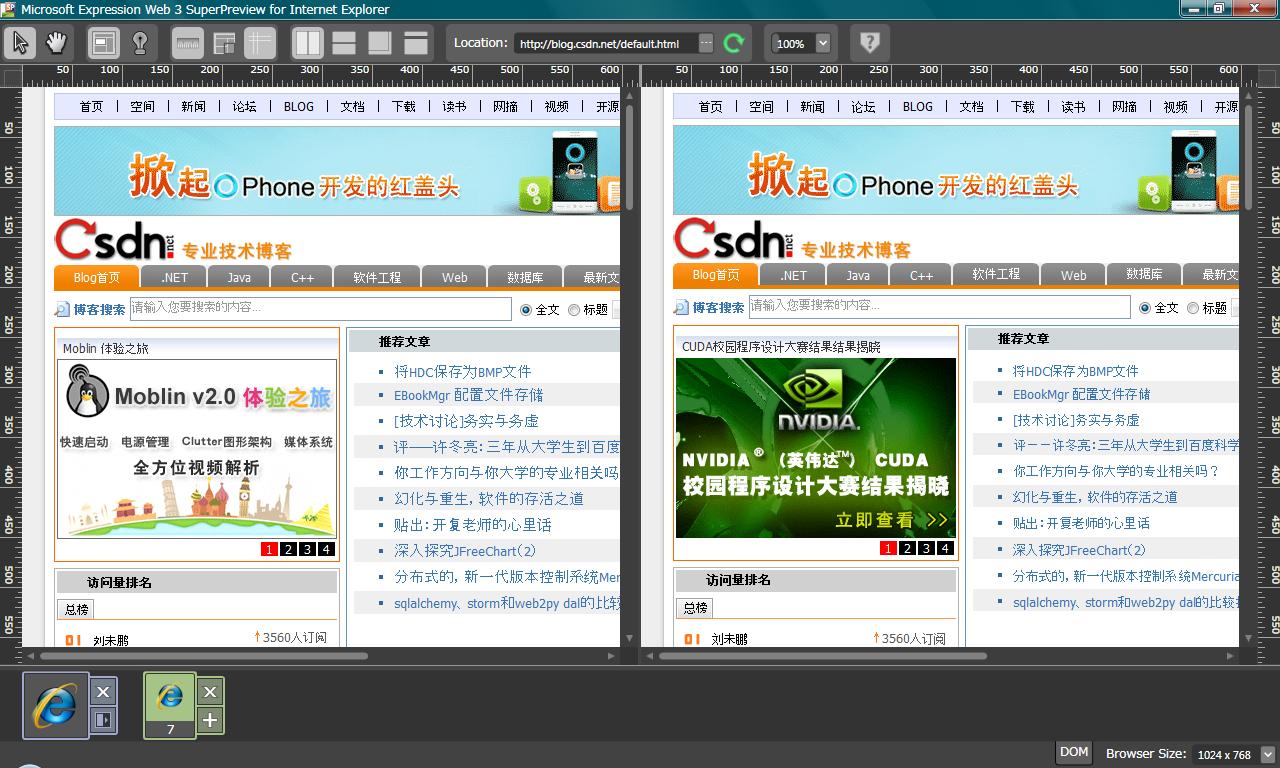Click 论坛 nav link in left pane
Image resolution: width=1280 pixels, height=768 pixels.
(x=244, y=106)
